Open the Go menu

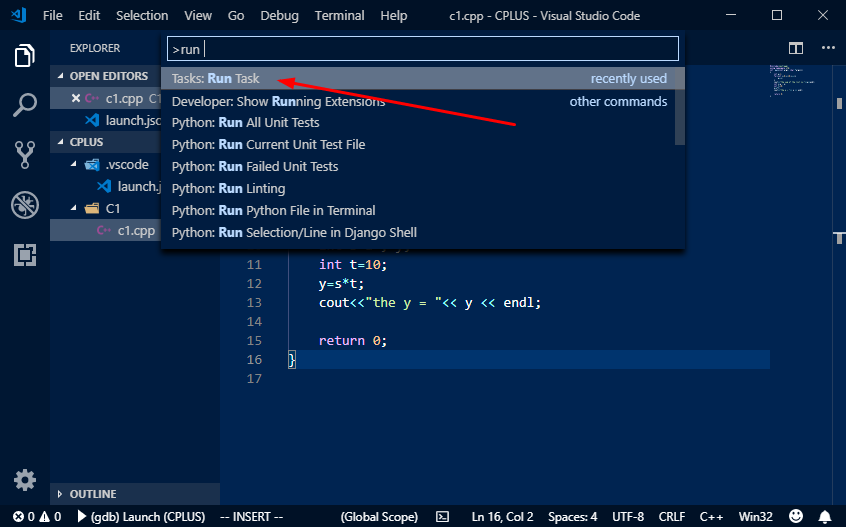236,16
